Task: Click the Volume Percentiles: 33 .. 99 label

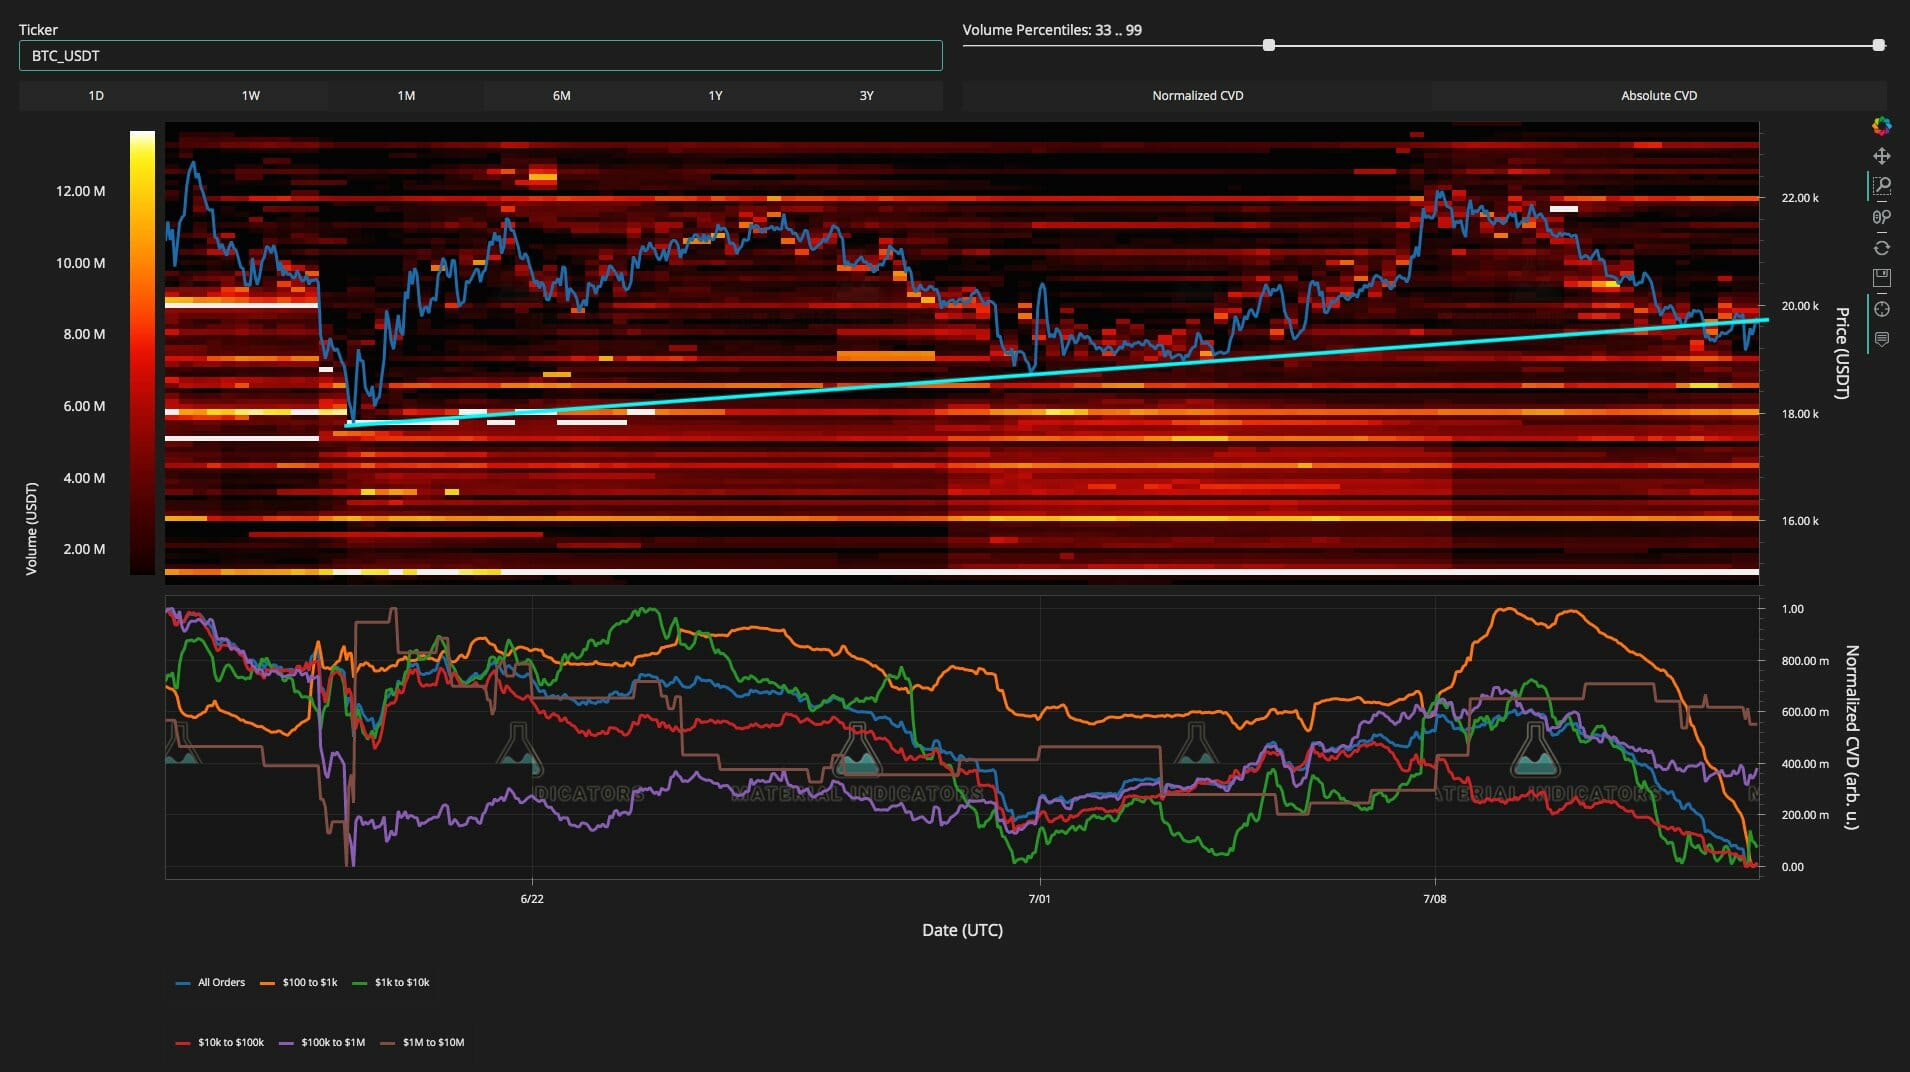Action: (x=1052, y=30)
